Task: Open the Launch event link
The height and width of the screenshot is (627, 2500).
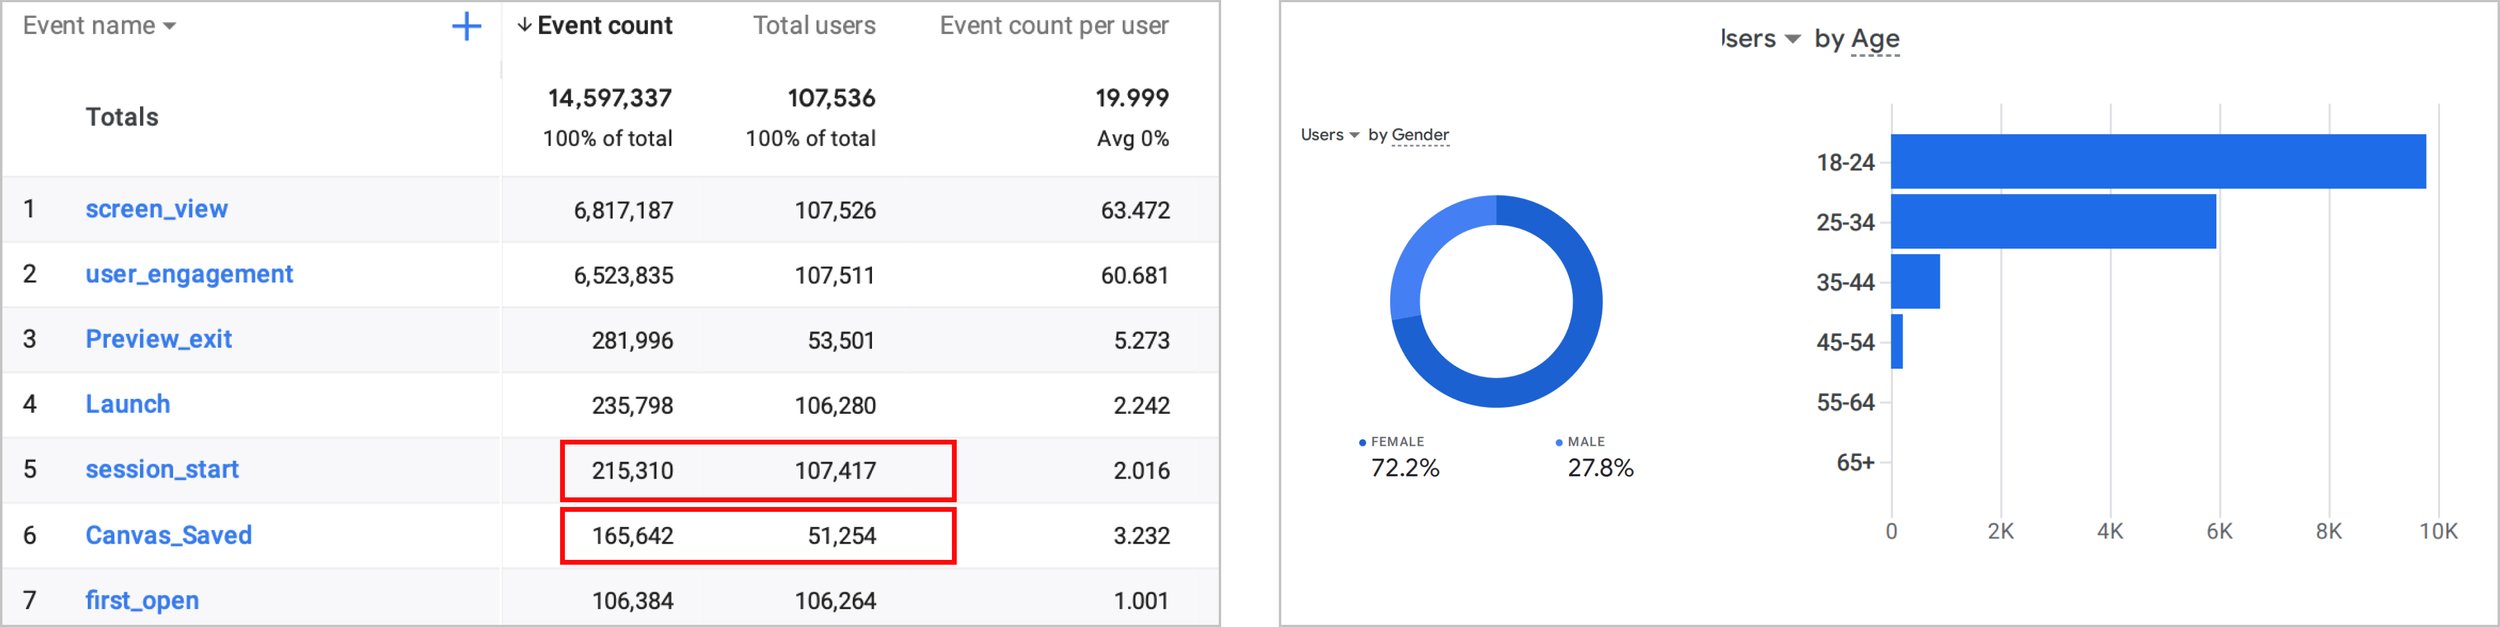Action: coord(127,404)
